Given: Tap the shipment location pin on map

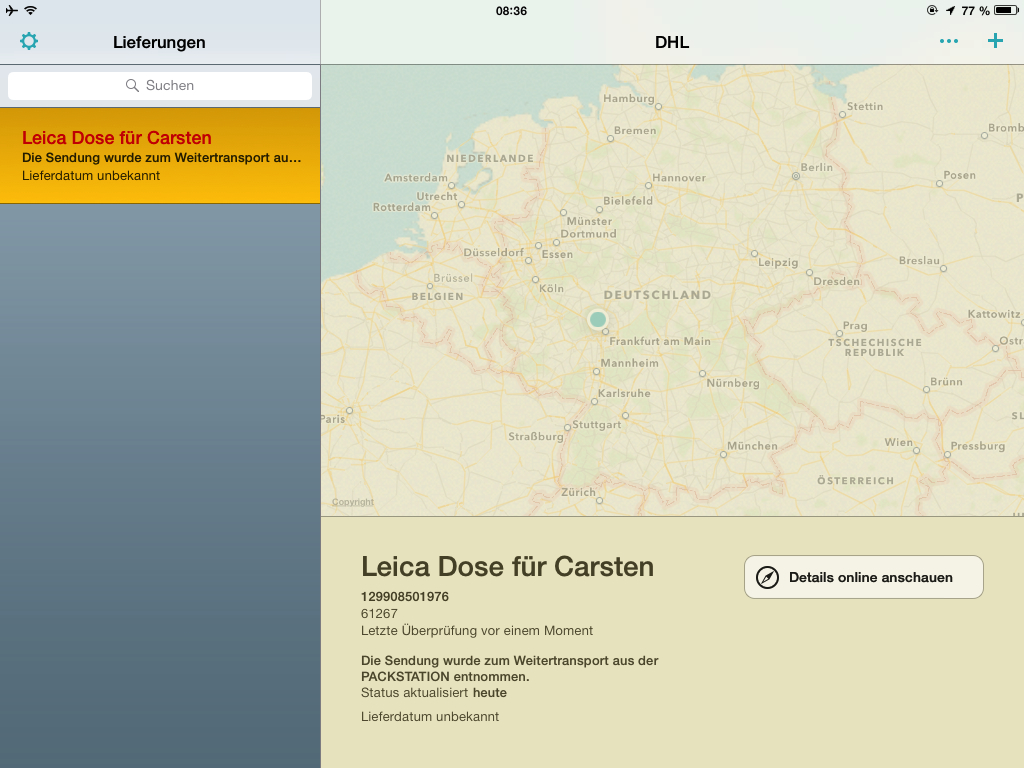Looking at the screenshot, I should (598, 319).
